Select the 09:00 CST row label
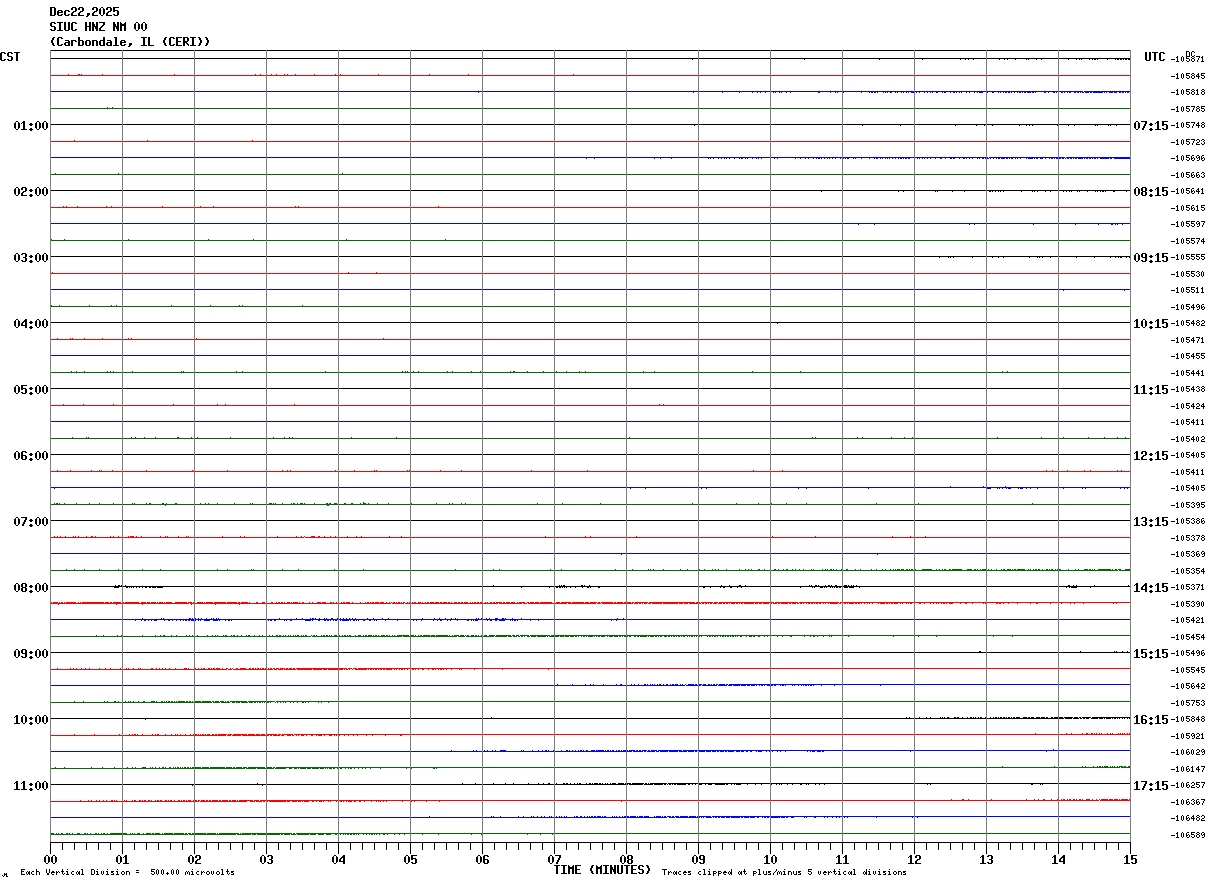This screenshot has width=1210, height=886. [x=31, y=653]
